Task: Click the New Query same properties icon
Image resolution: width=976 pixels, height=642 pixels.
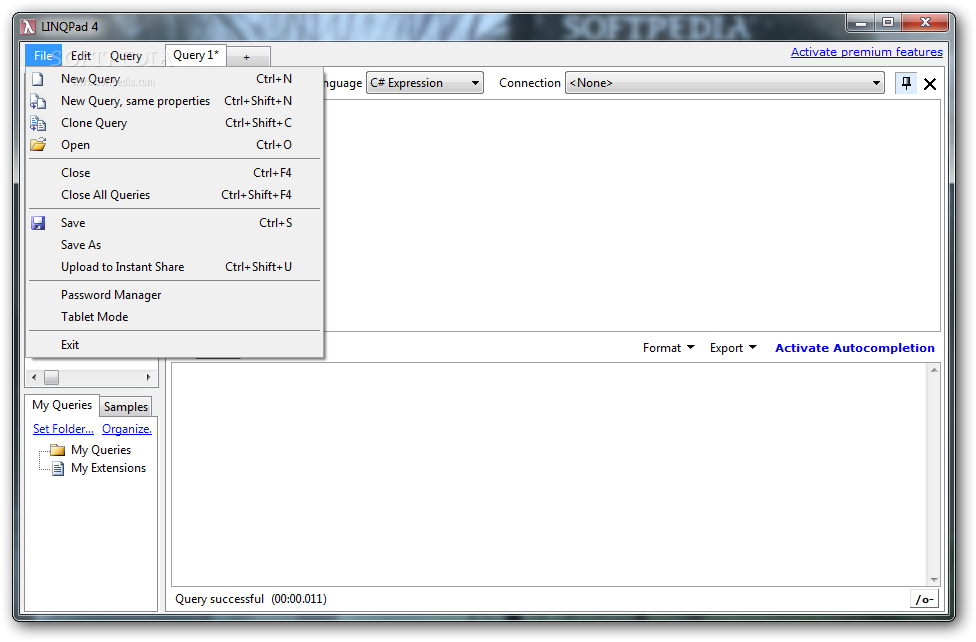Action: point(38,101)
